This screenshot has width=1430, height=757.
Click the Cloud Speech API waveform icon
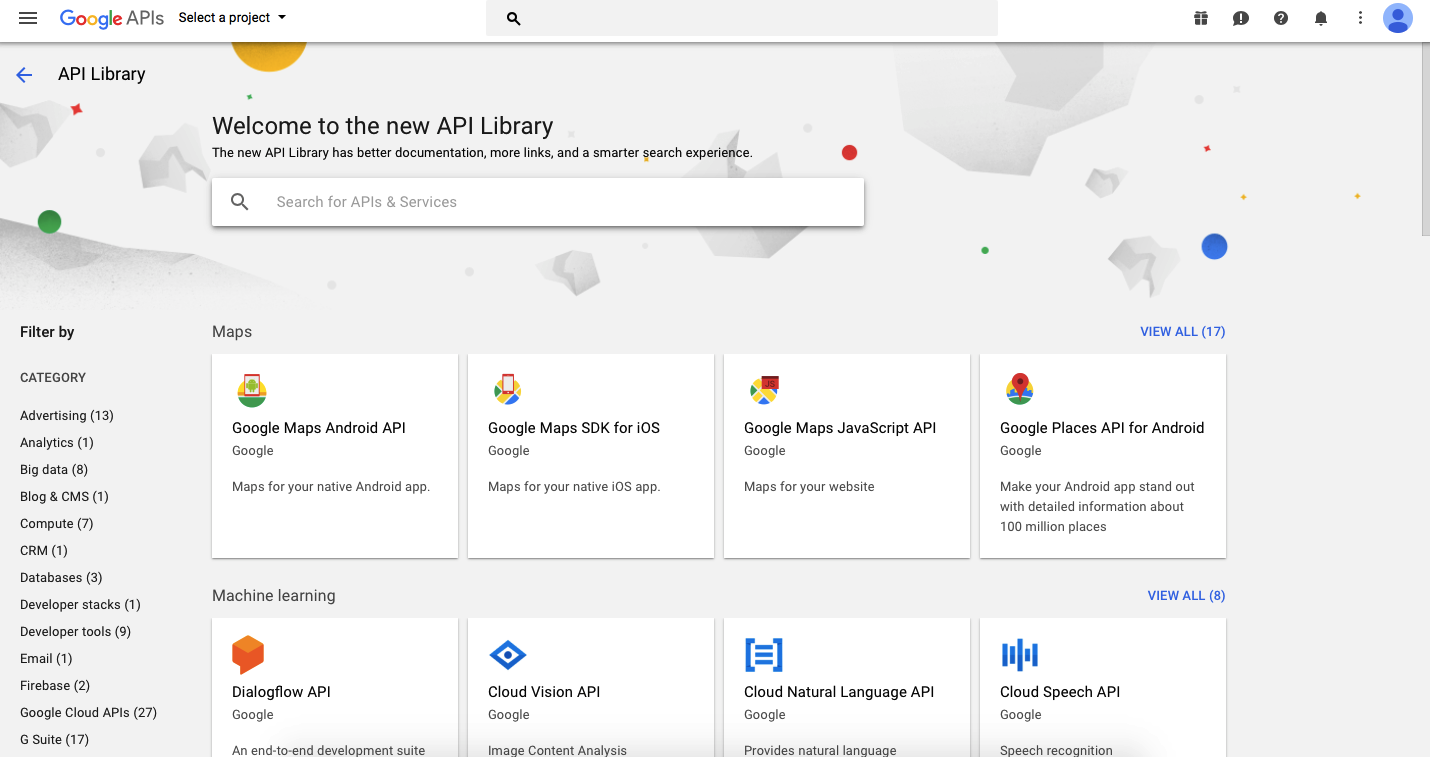tap(1020, 655)
